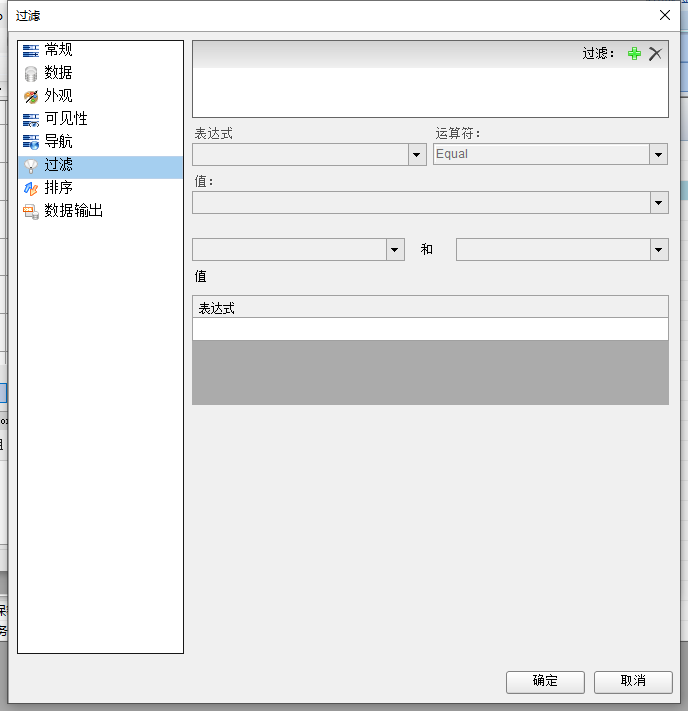The height and width of the screenshot is (711, 688).
Task: Confirm with the 确定 button
Action: (x=545, y=682)
